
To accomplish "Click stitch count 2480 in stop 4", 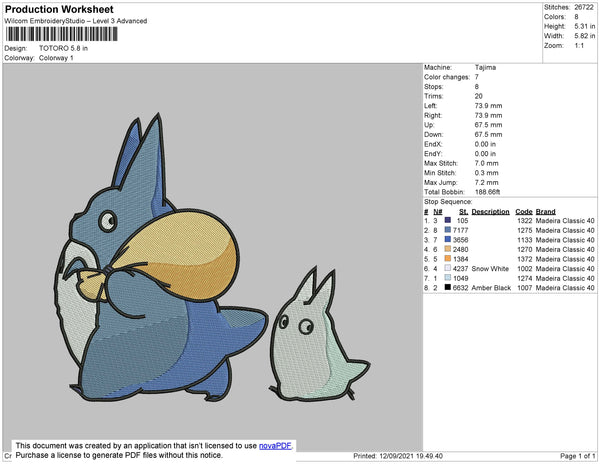I will point(460,249).
